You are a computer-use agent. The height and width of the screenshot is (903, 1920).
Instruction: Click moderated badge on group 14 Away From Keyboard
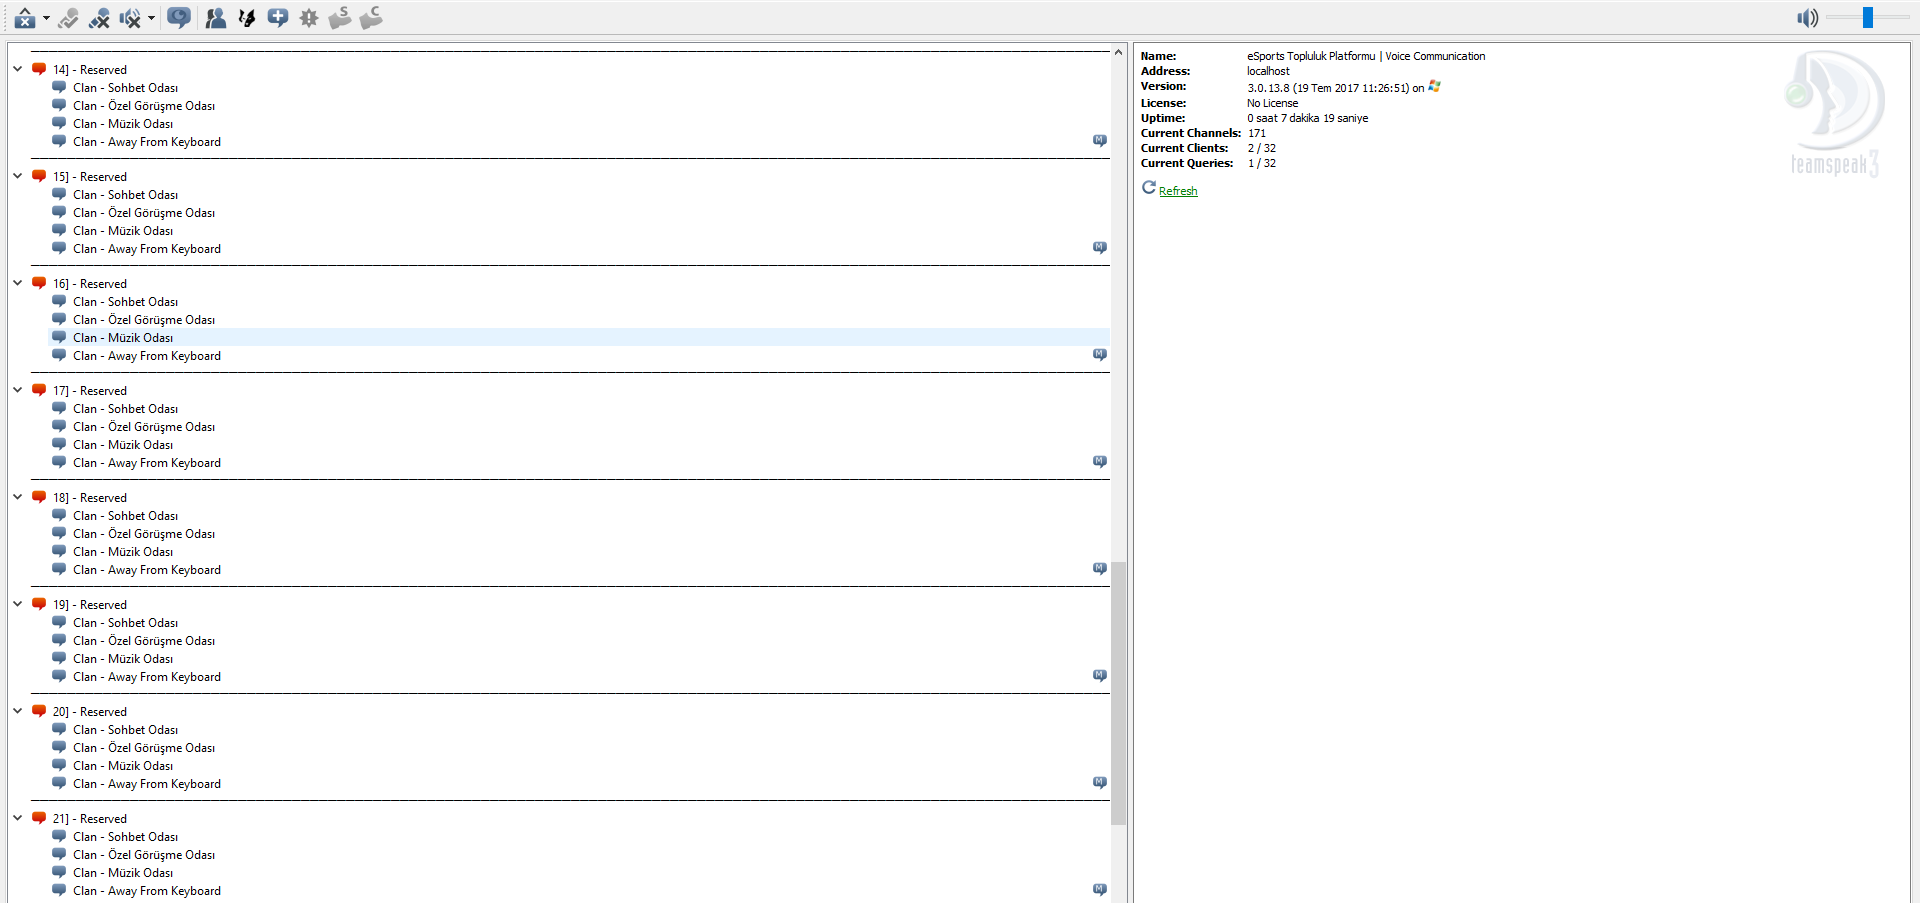click(x=1100, y=141)
